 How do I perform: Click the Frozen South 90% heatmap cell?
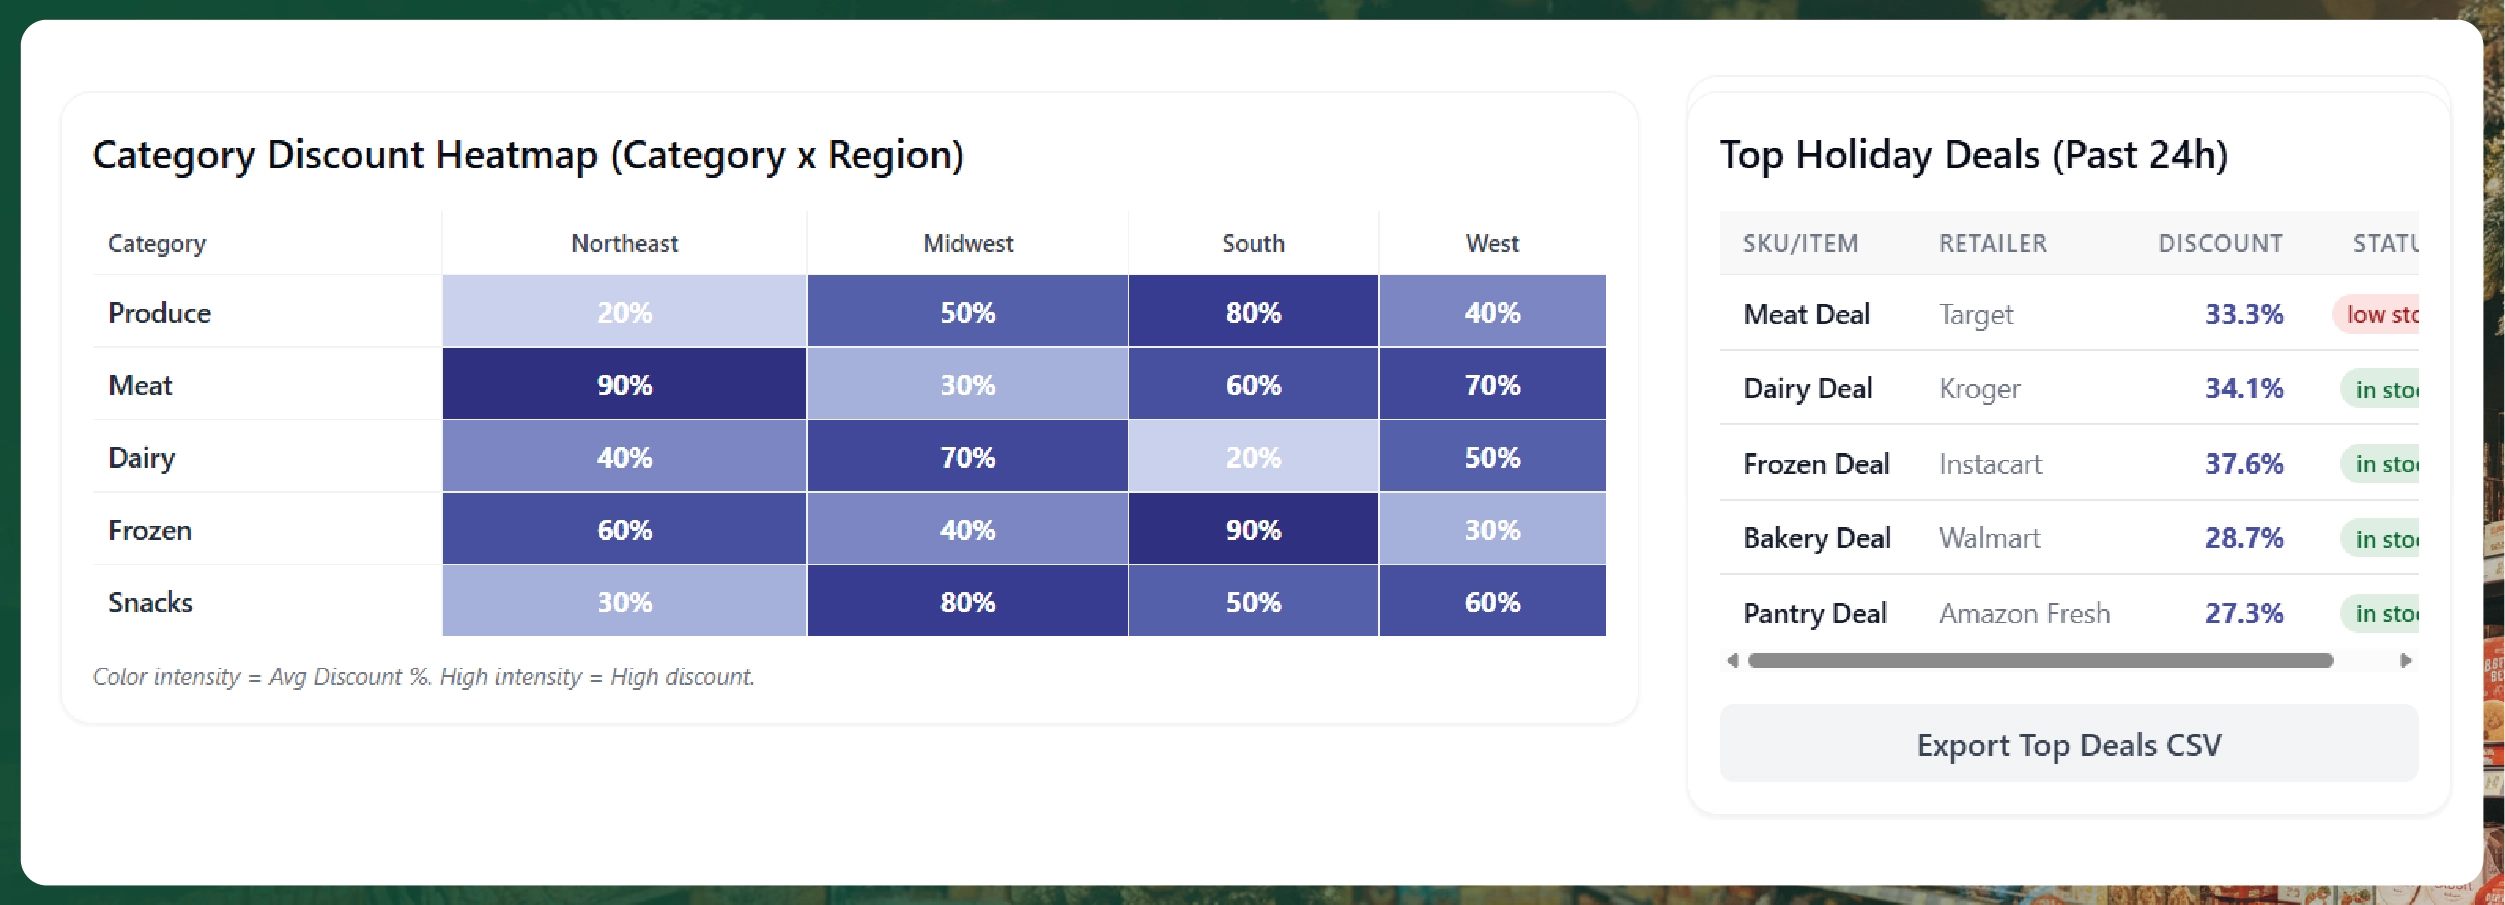click(x=1253, y=530)
